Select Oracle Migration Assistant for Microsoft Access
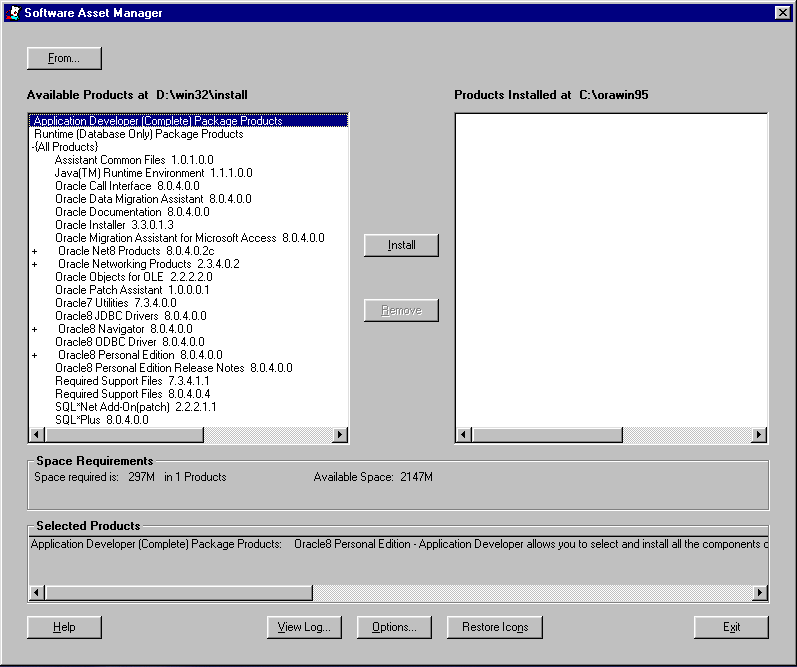797x667 pixels. point(190,237)
